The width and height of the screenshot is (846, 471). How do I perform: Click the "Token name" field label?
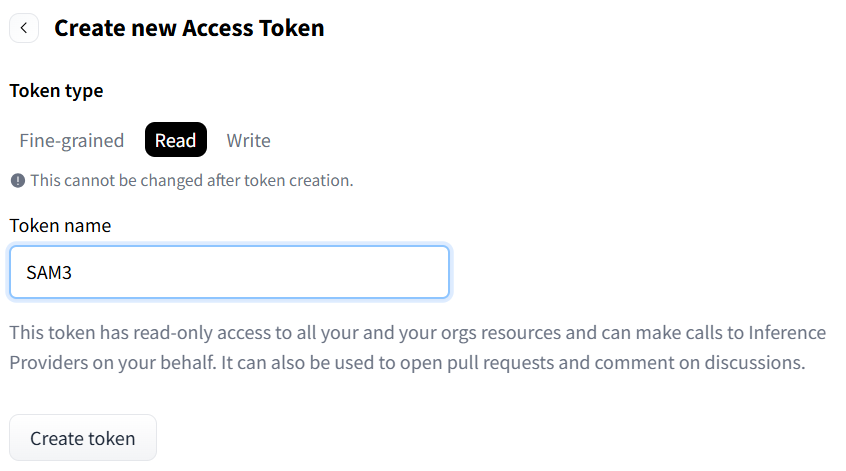60,226
